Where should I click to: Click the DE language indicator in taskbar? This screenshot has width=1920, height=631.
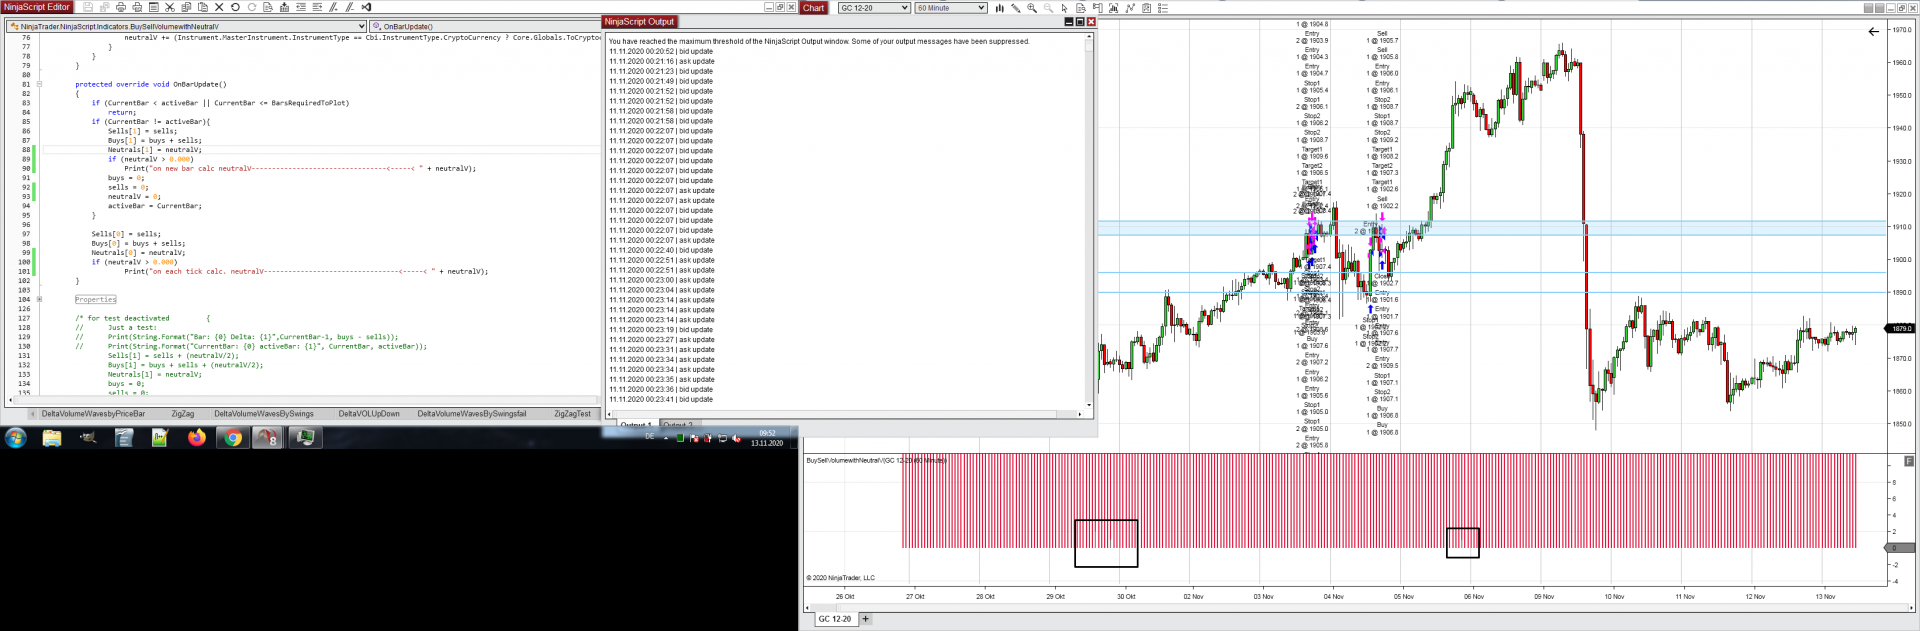pos(649,437)
